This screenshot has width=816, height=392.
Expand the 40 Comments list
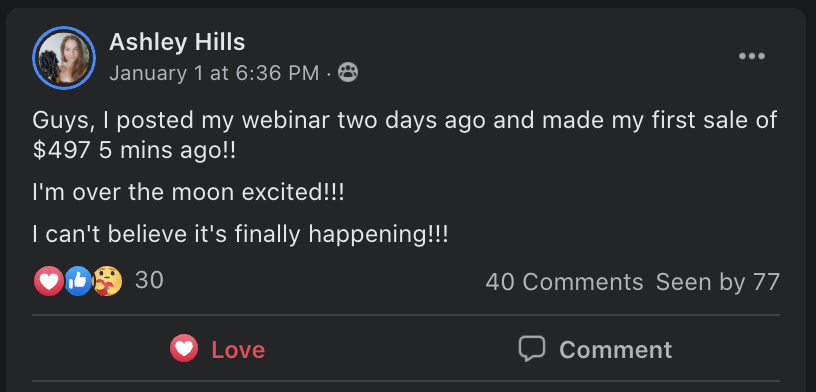(x=564, y=282)
